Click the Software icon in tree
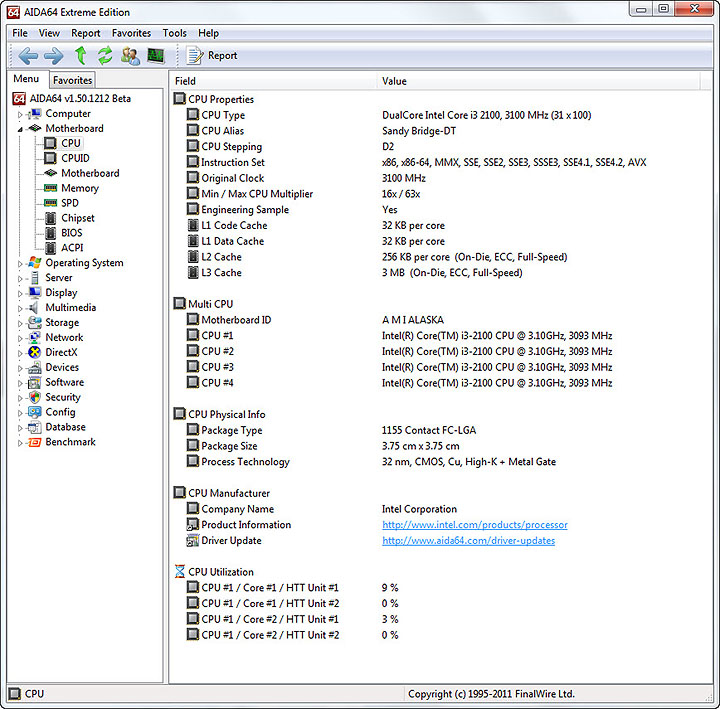This screenshot has height=709, width=720. point(34,382)
